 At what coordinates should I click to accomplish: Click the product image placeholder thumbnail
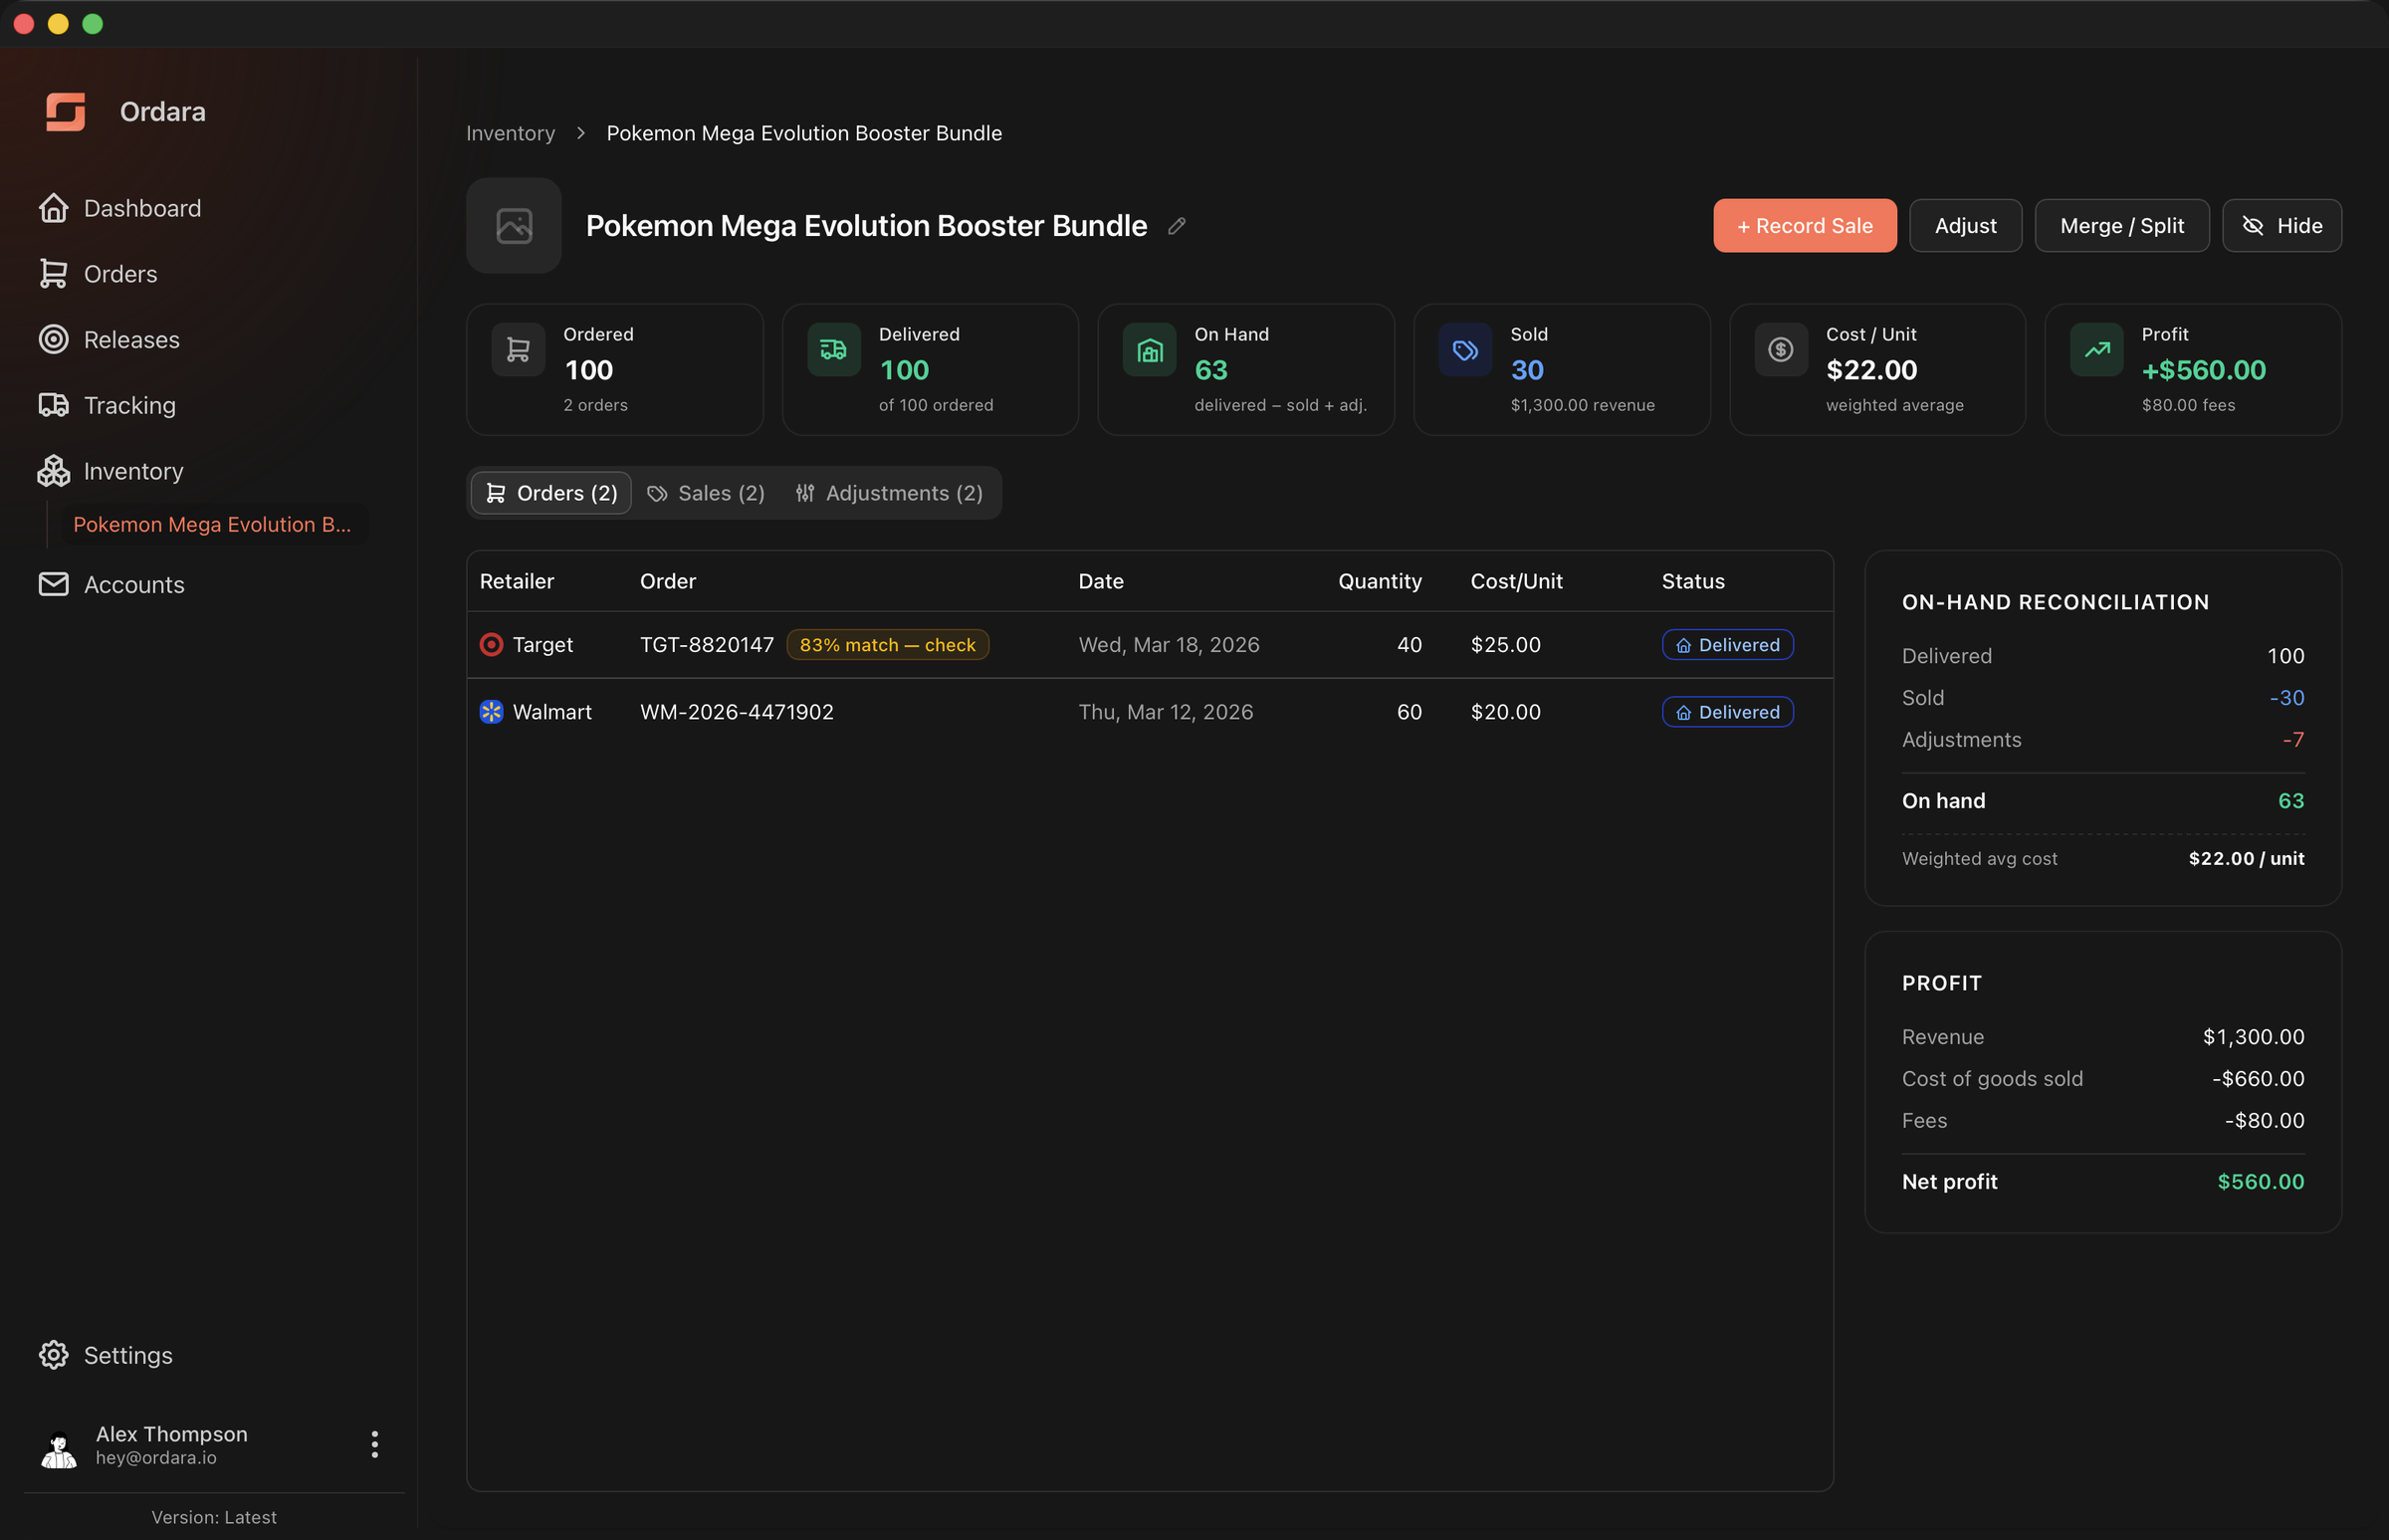click(x=514, y=226)
